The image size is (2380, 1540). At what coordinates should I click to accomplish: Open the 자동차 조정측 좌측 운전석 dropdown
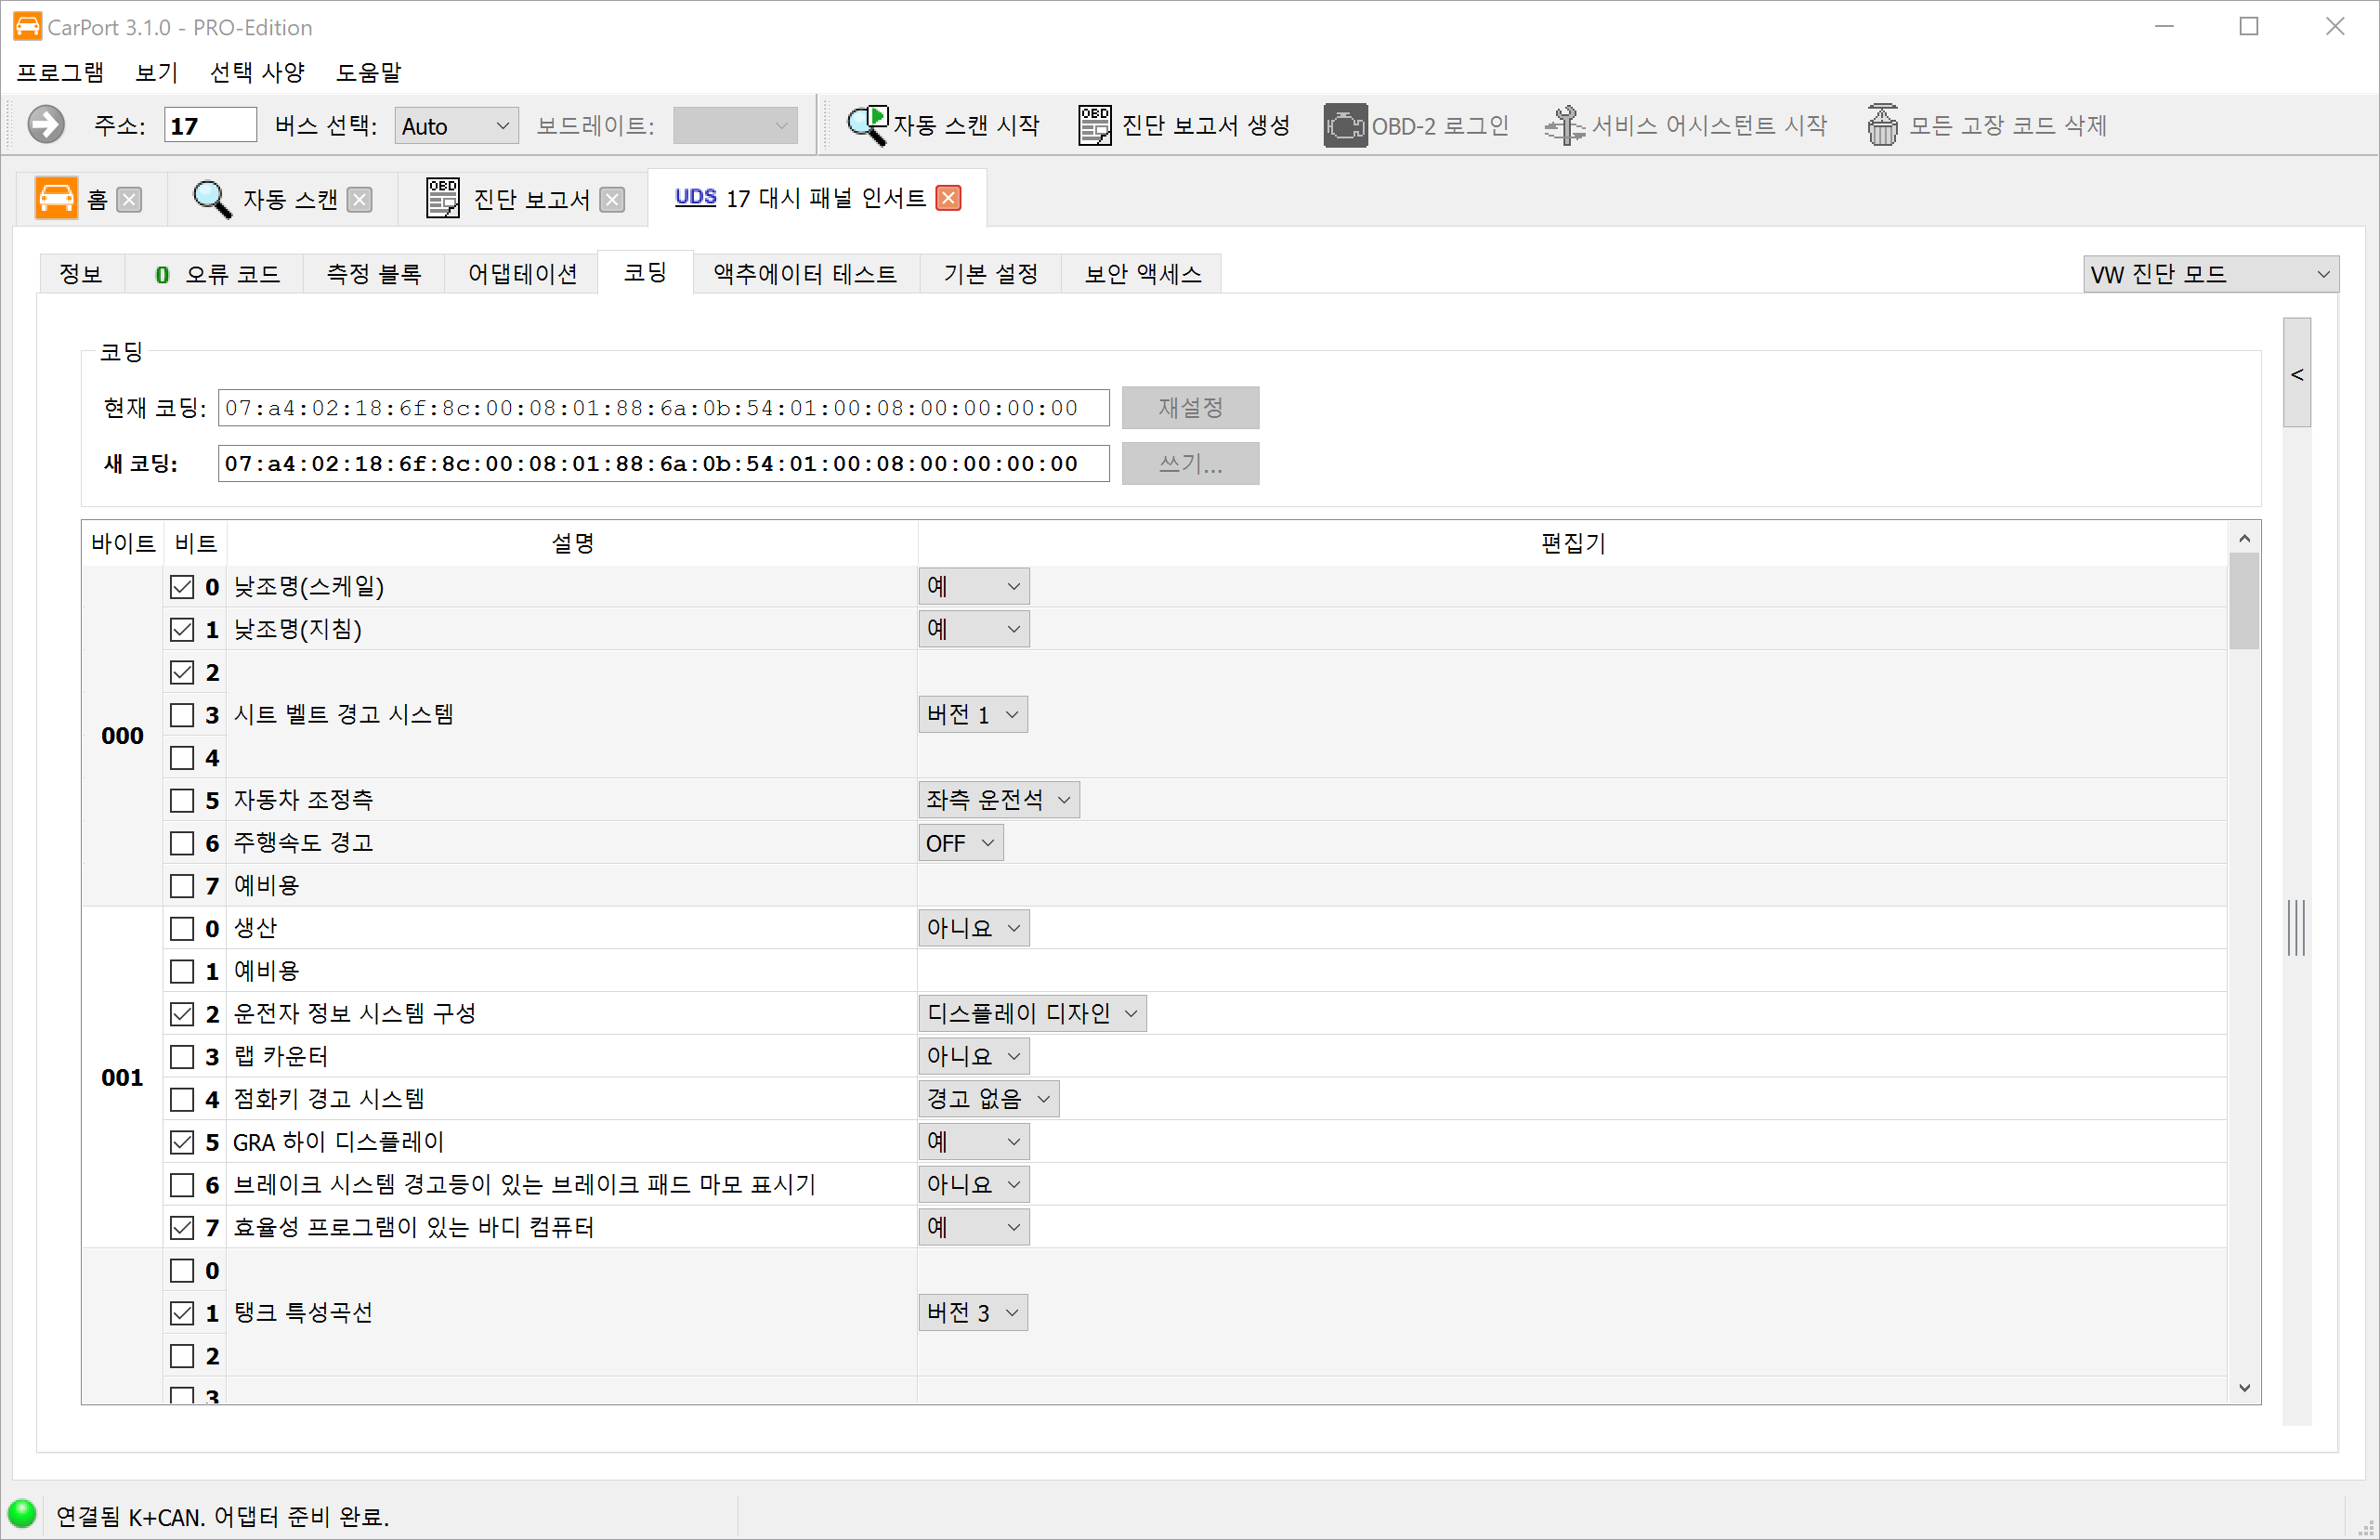click(x=998, y=800)
